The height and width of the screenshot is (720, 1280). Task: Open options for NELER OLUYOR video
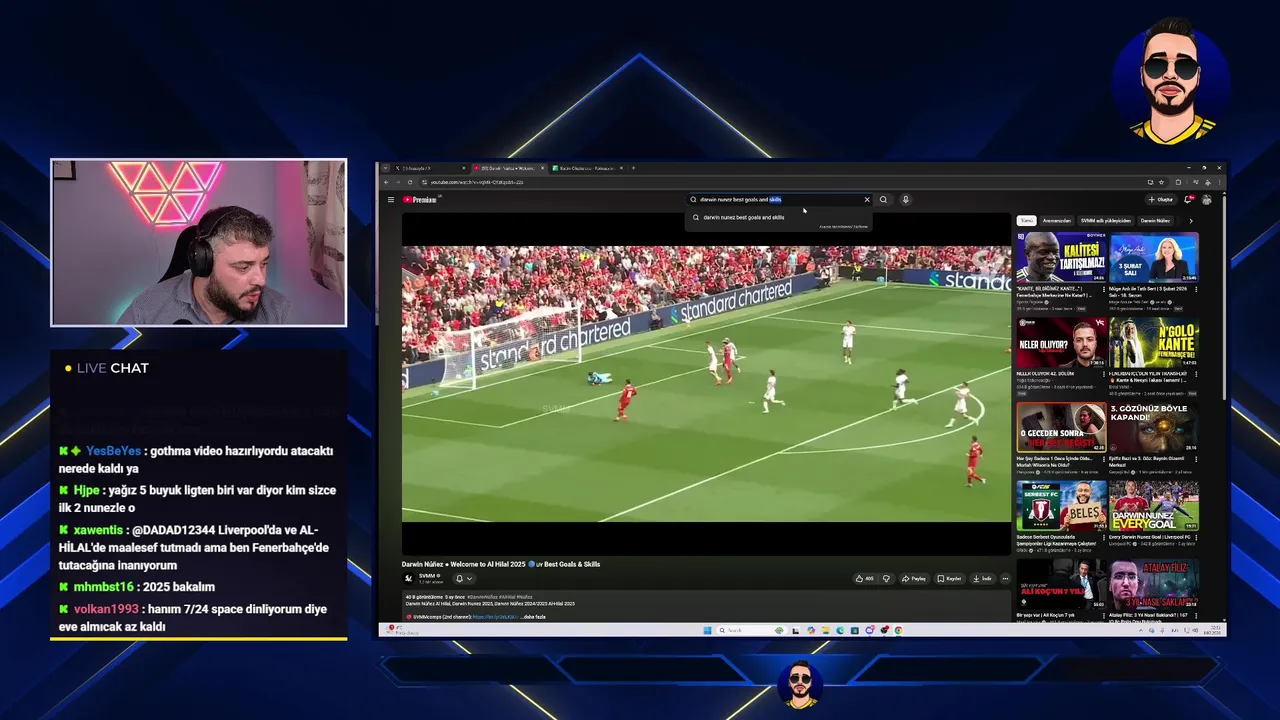point(1103,374)
